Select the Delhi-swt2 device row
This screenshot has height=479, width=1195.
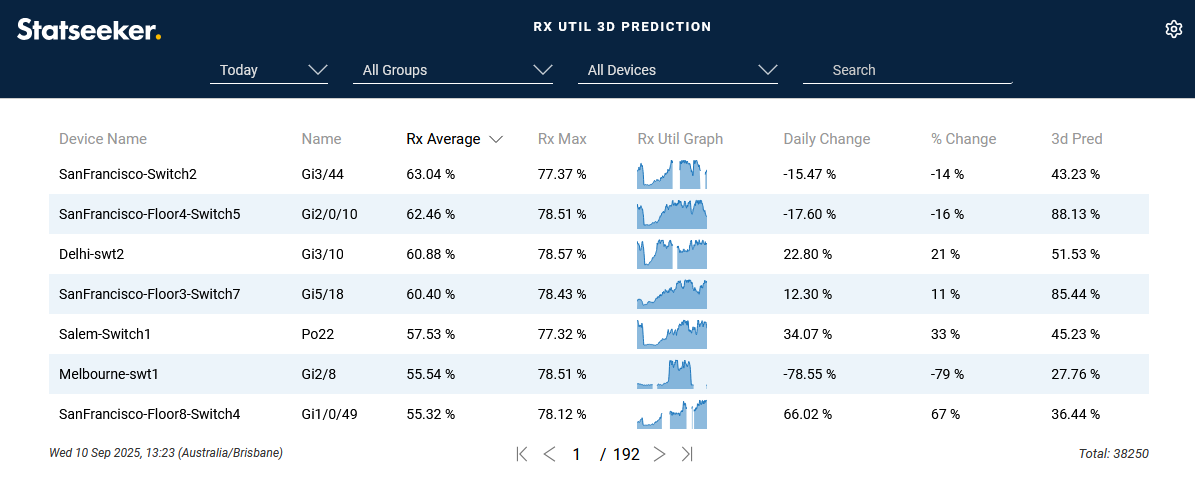[91, 254]
